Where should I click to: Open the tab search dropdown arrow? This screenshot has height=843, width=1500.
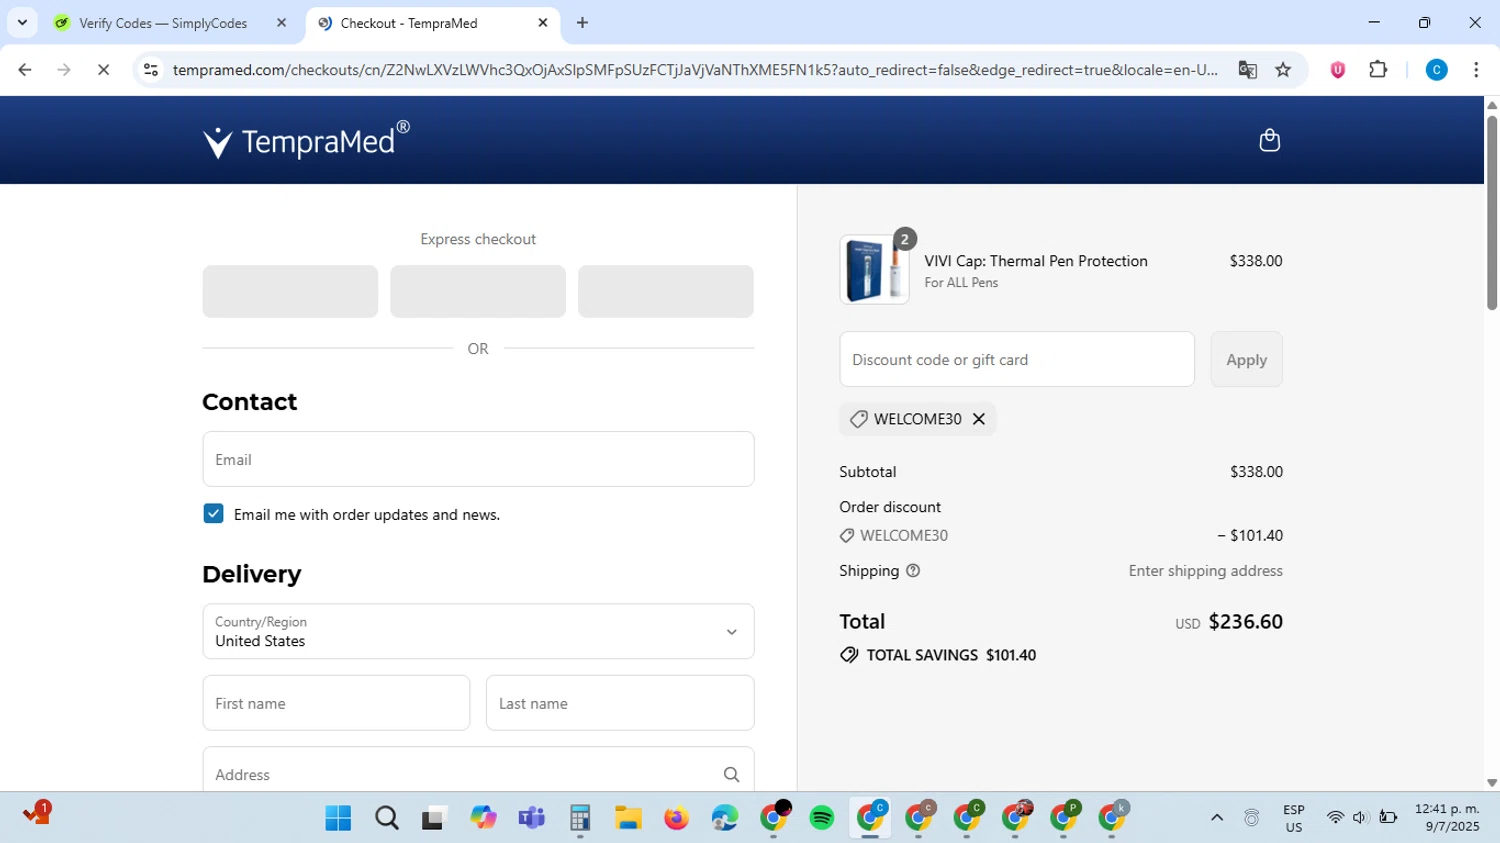(22, 22)
